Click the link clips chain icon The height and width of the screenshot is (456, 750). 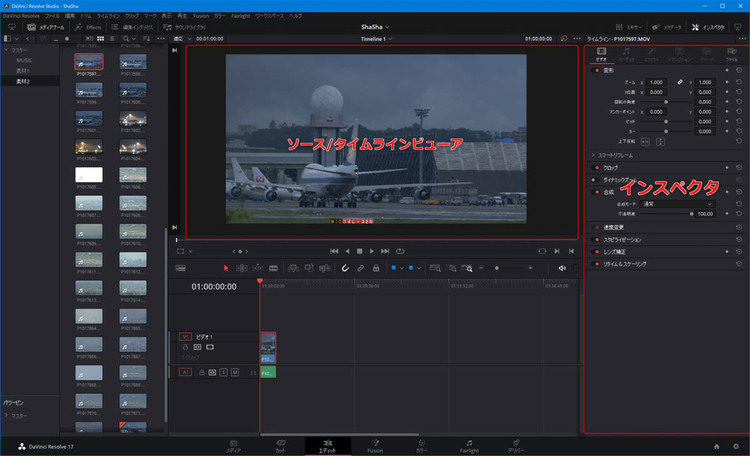(x=360, y=268)
